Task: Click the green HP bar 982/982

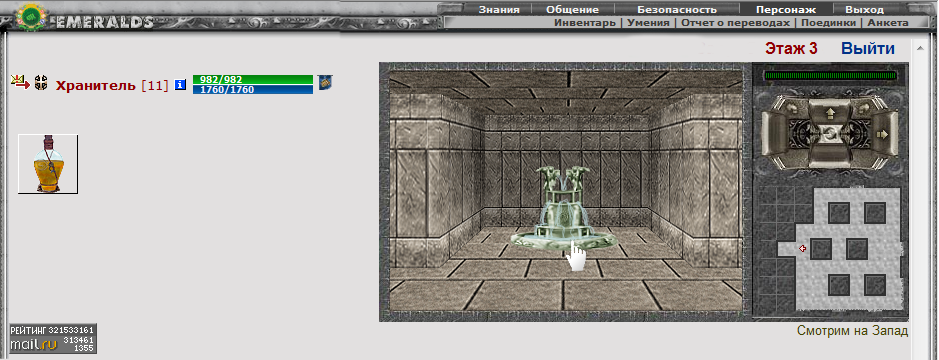Action: click(253, 80)
